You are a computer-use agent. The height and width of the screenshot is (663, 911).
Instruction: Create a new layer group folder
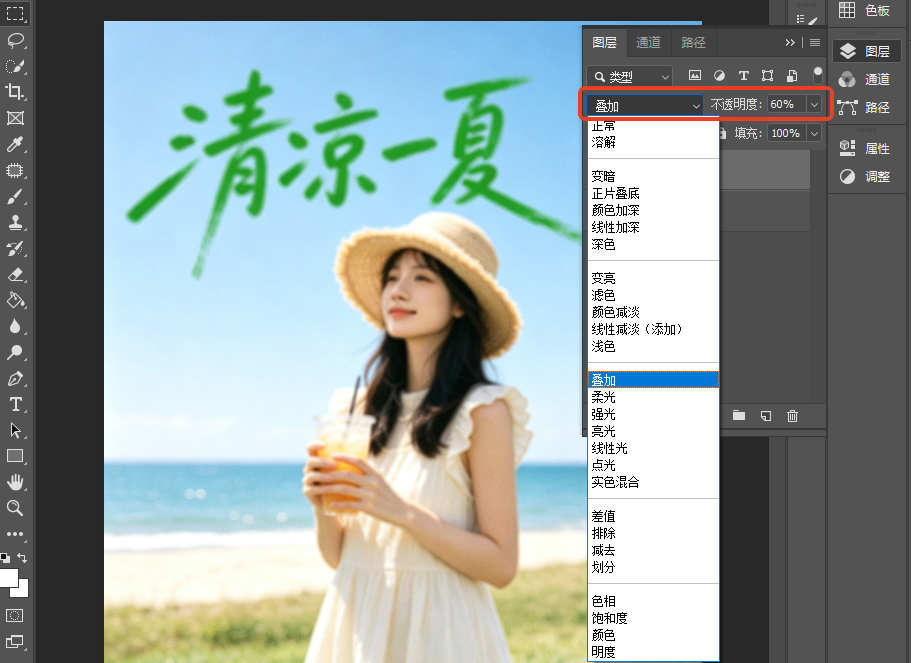(739, 415)
